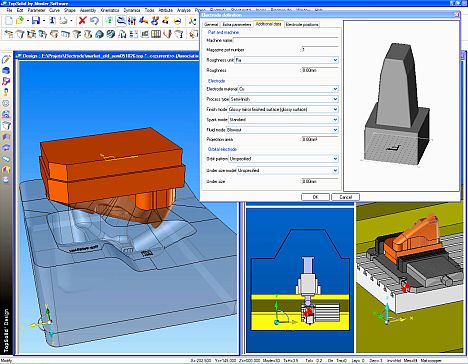Image resolution: width=468 pixels, height=364 pixels.
Task: Select the pencil sketch tool in left sidebar
Action: [6, 60]
